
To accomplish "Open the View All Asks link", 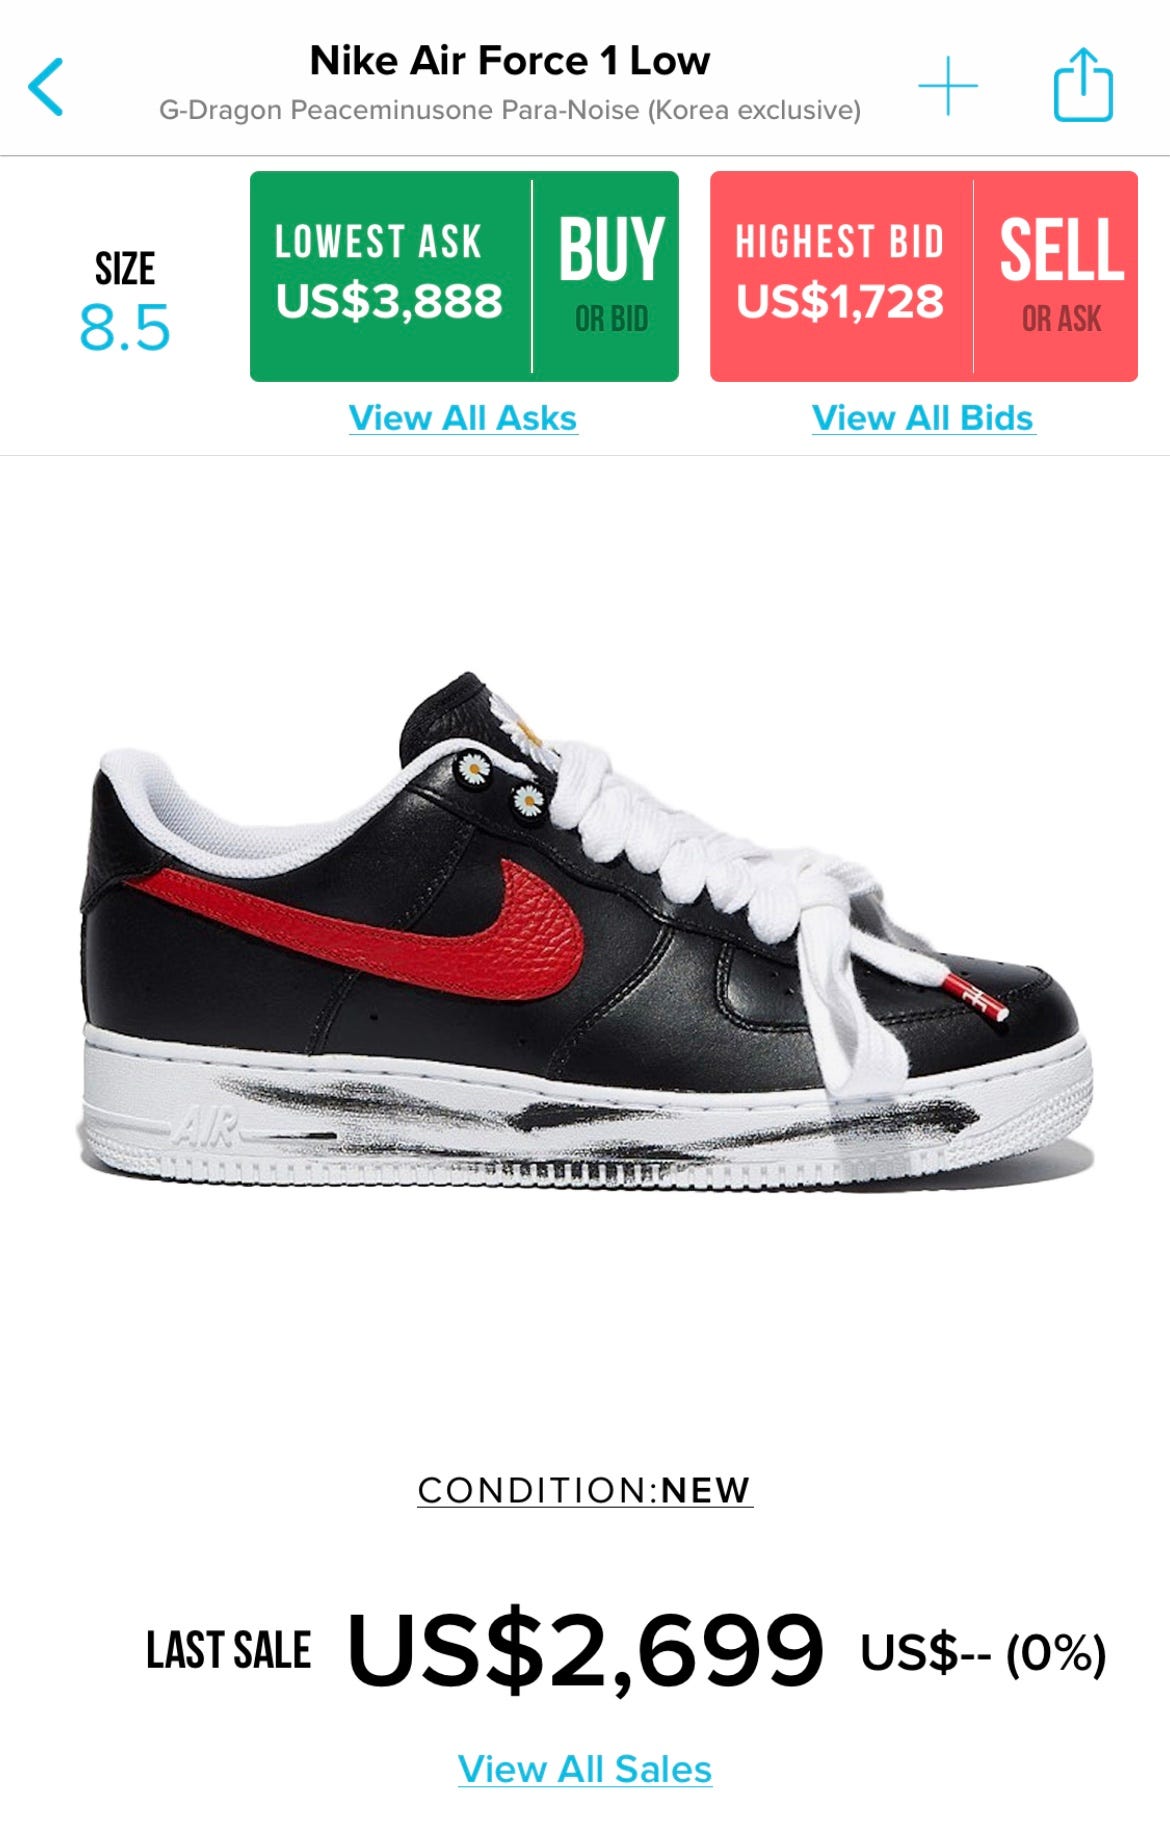I will coord(463,418).
